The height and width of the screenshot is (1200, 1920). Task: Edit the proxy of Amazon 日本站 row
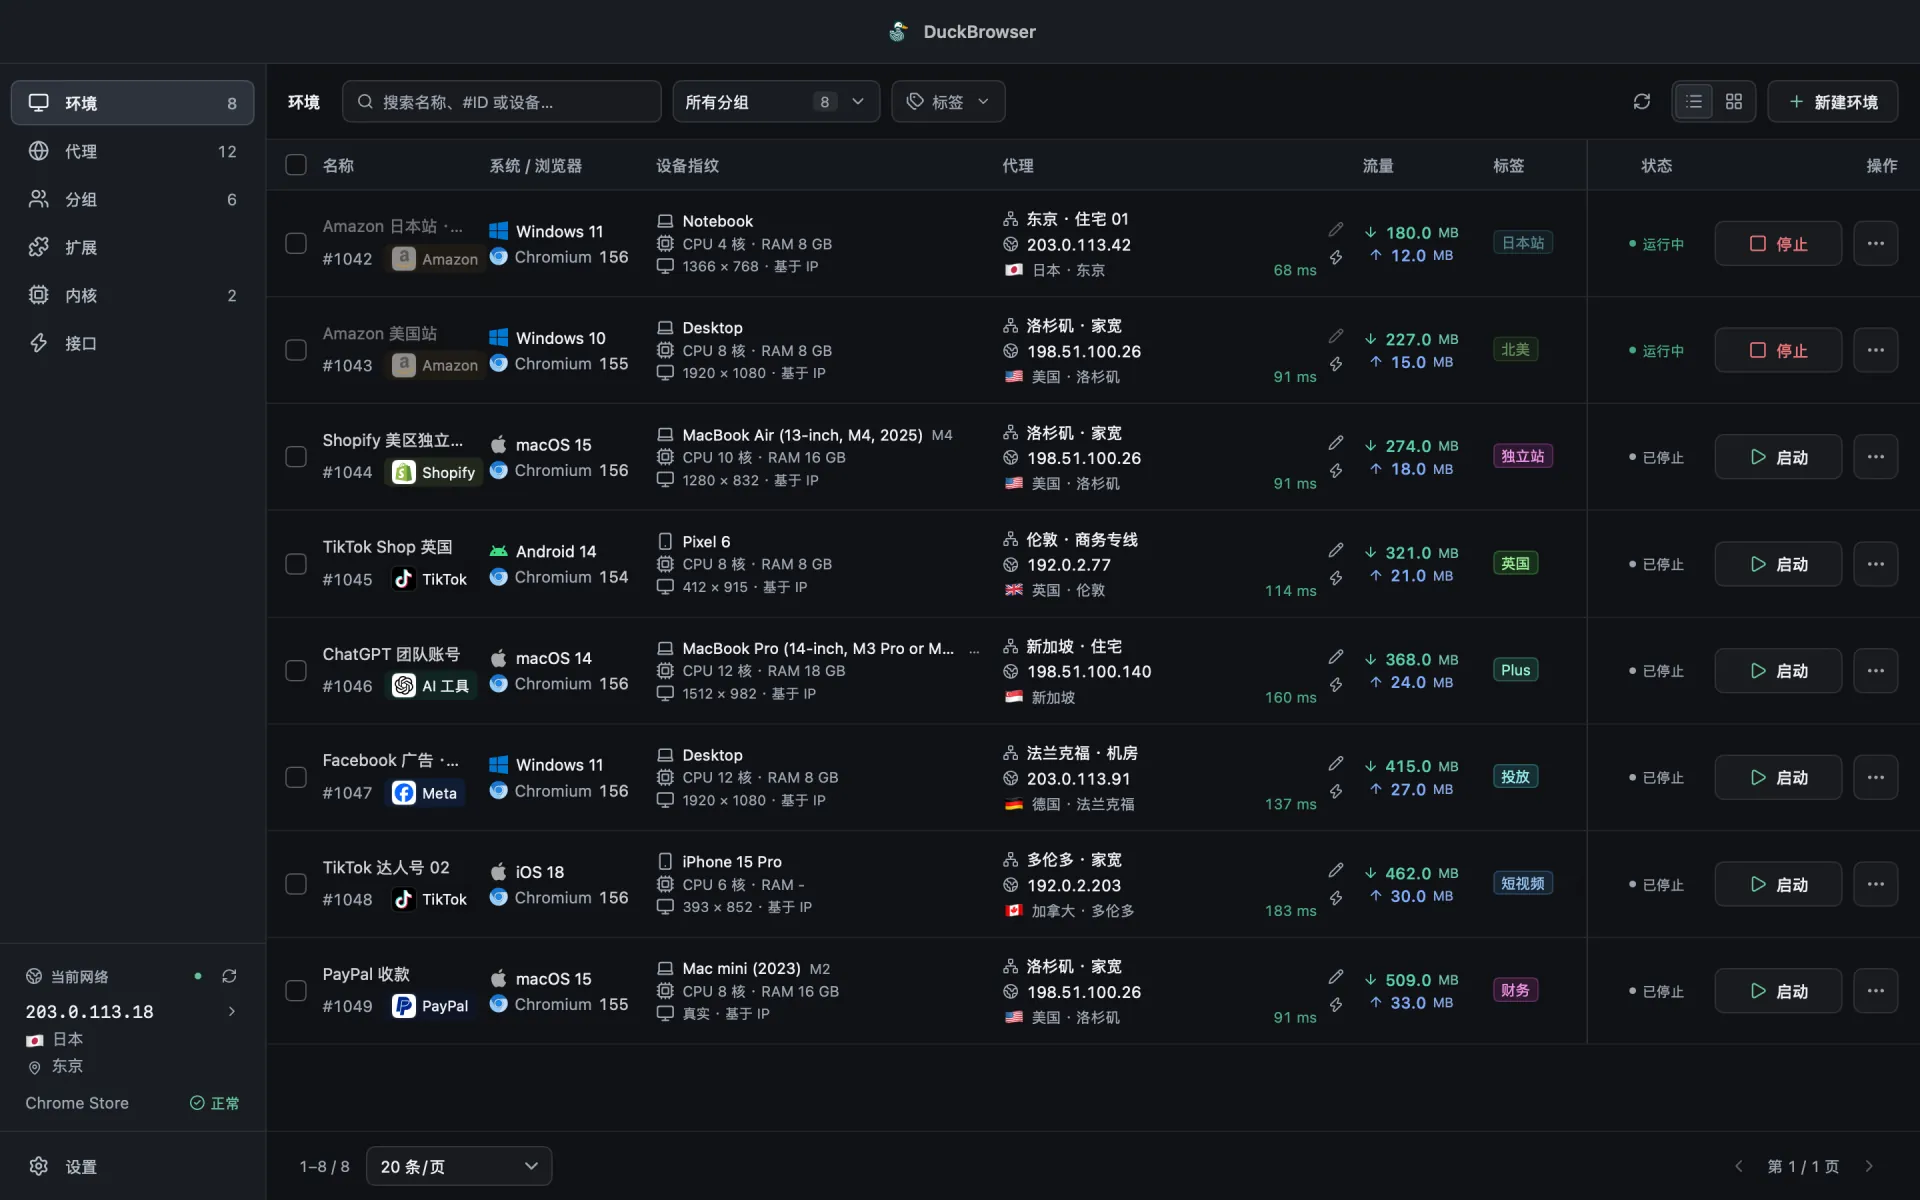point(1335,230)
